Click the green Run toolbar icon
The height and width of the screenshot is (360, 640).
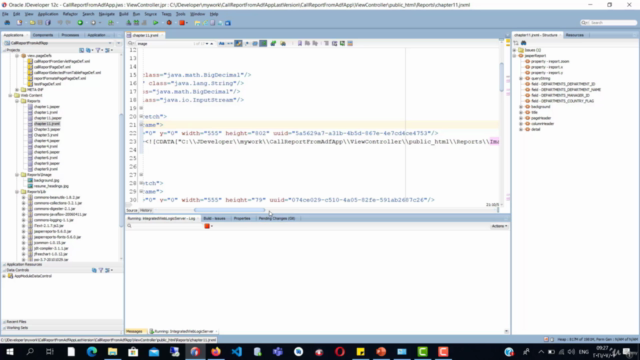156,23
